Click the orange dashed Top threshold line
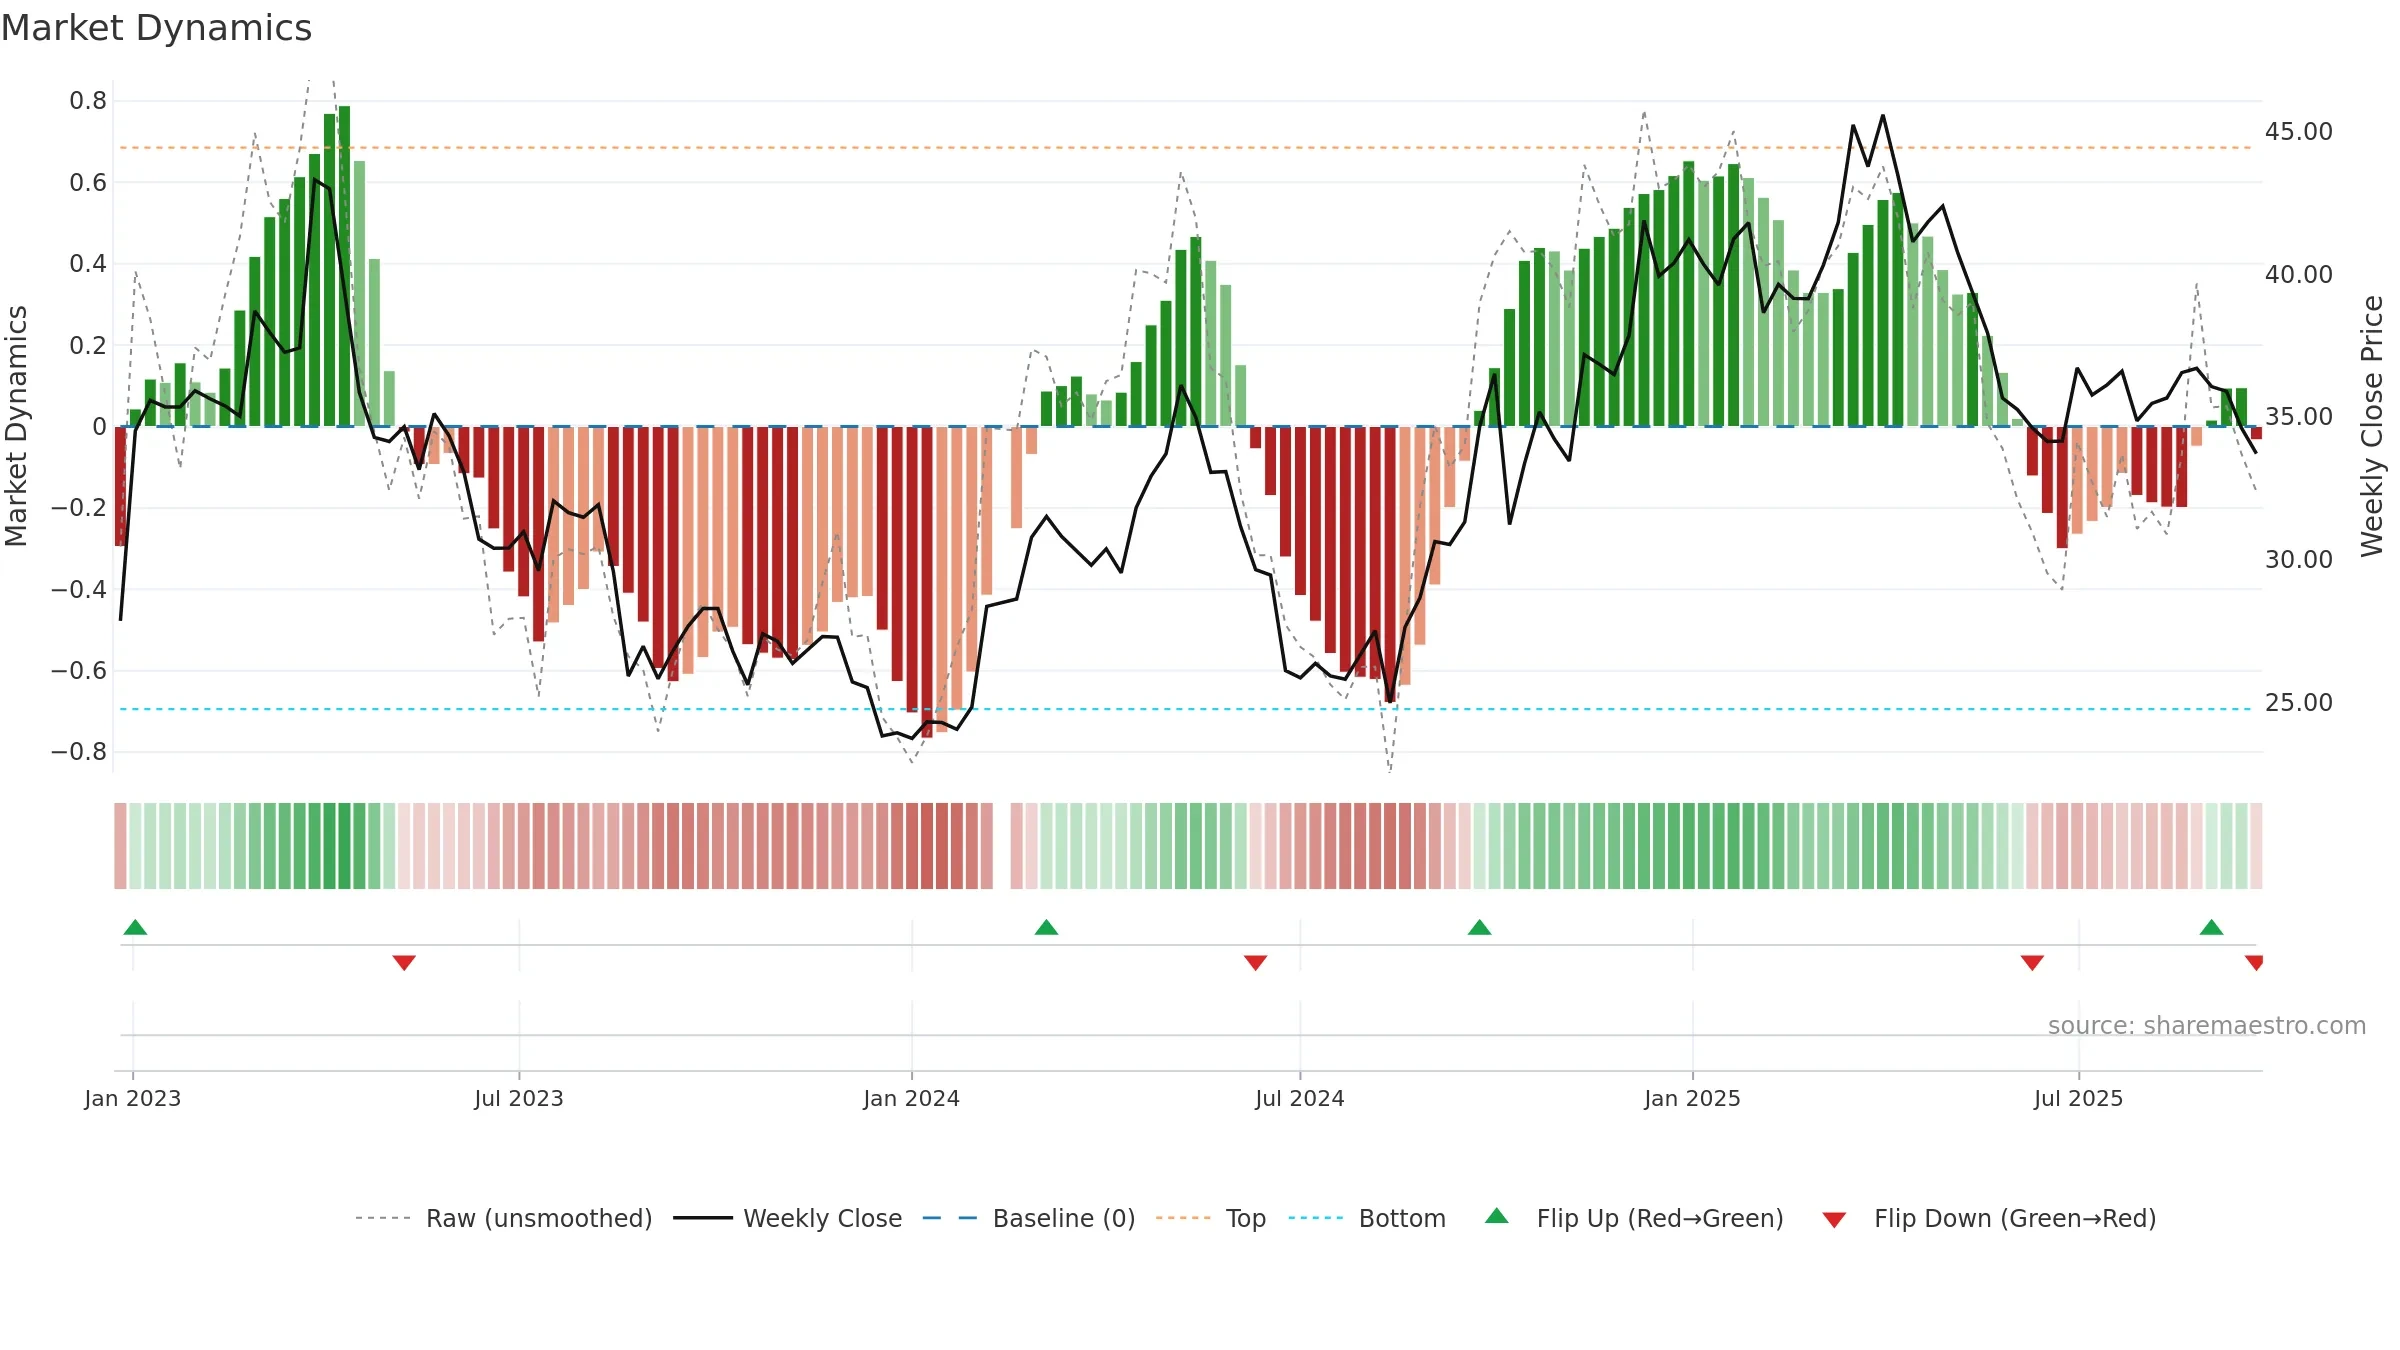The height and width of the screenshot is (1350, 2400). (x=1185, y=148)
